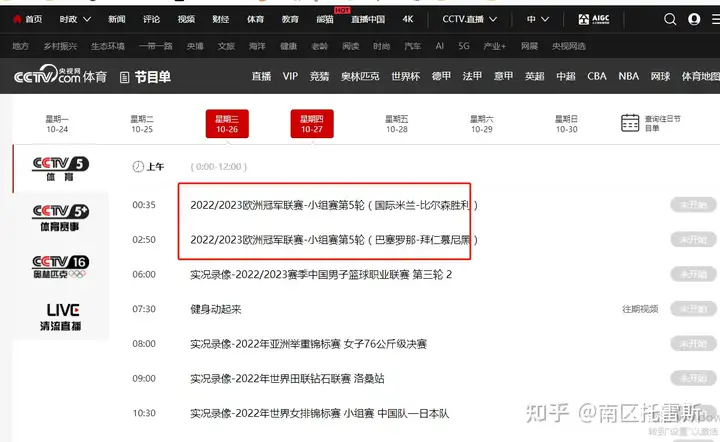Open the 央视网选 secondary nav link
The width and height of the screenshot is (720, 442).
point(568,46)
